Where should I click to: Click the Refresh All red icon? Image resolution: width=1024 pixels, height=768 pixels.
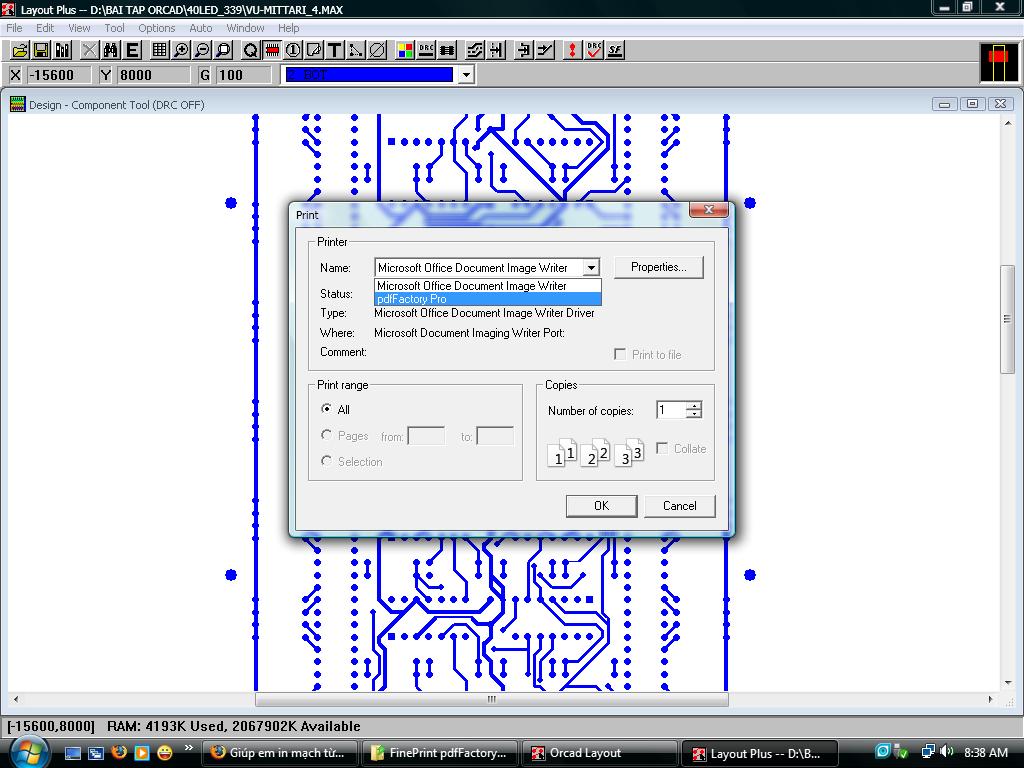(572, 50)
